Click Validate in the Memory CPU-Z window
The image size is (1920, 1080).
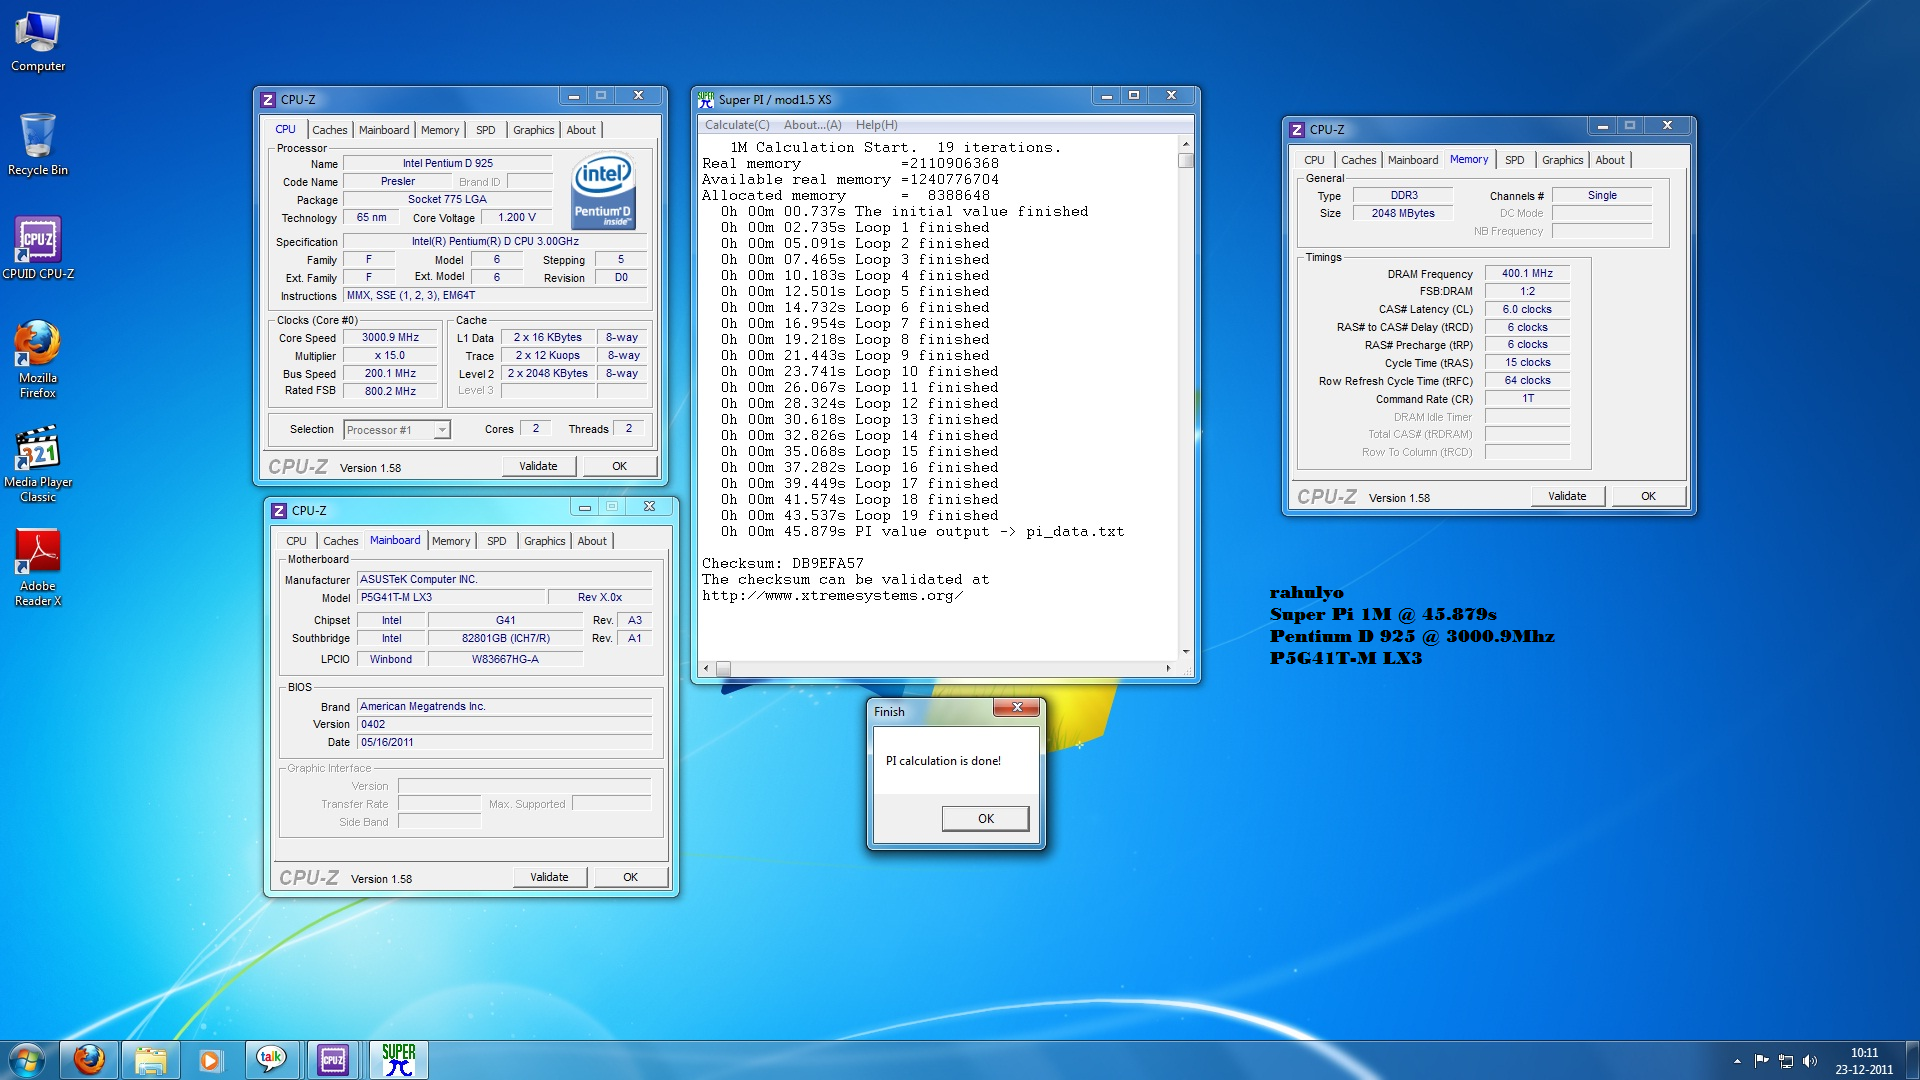[x=1567, y=496]
